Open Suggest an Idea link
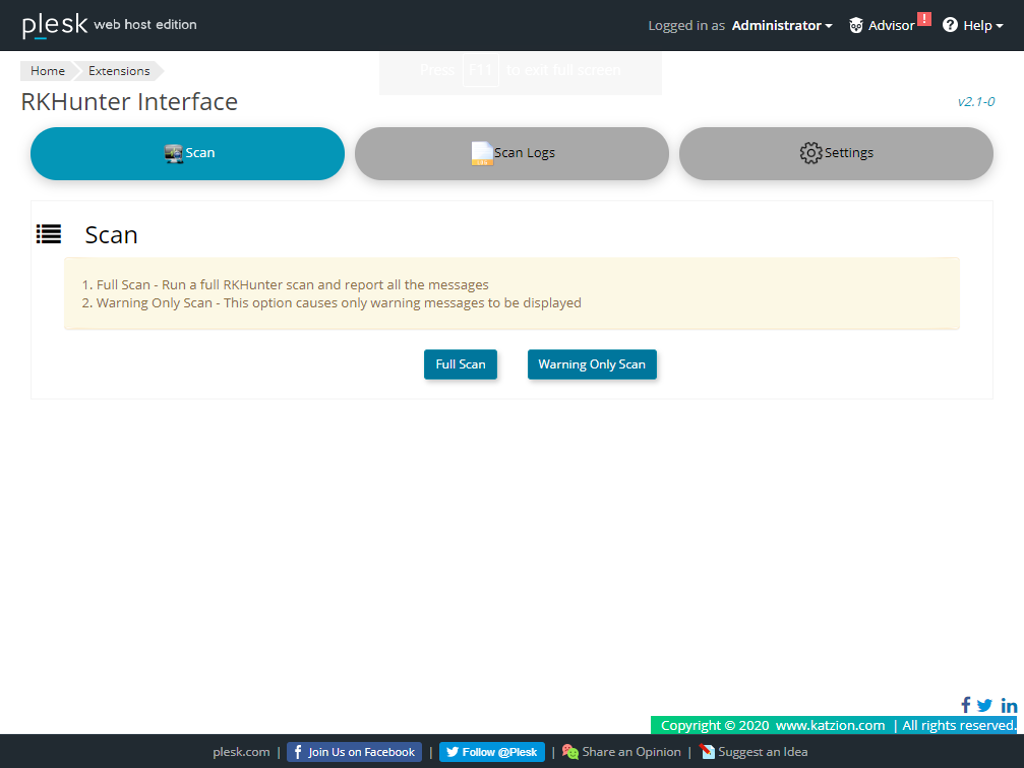Screen dimensions: 1024x768 [x=763, y=752]
